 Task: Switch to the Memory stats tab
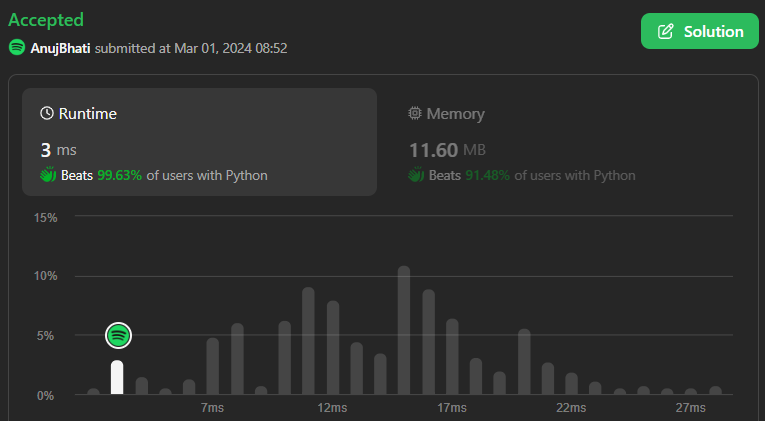560,141
